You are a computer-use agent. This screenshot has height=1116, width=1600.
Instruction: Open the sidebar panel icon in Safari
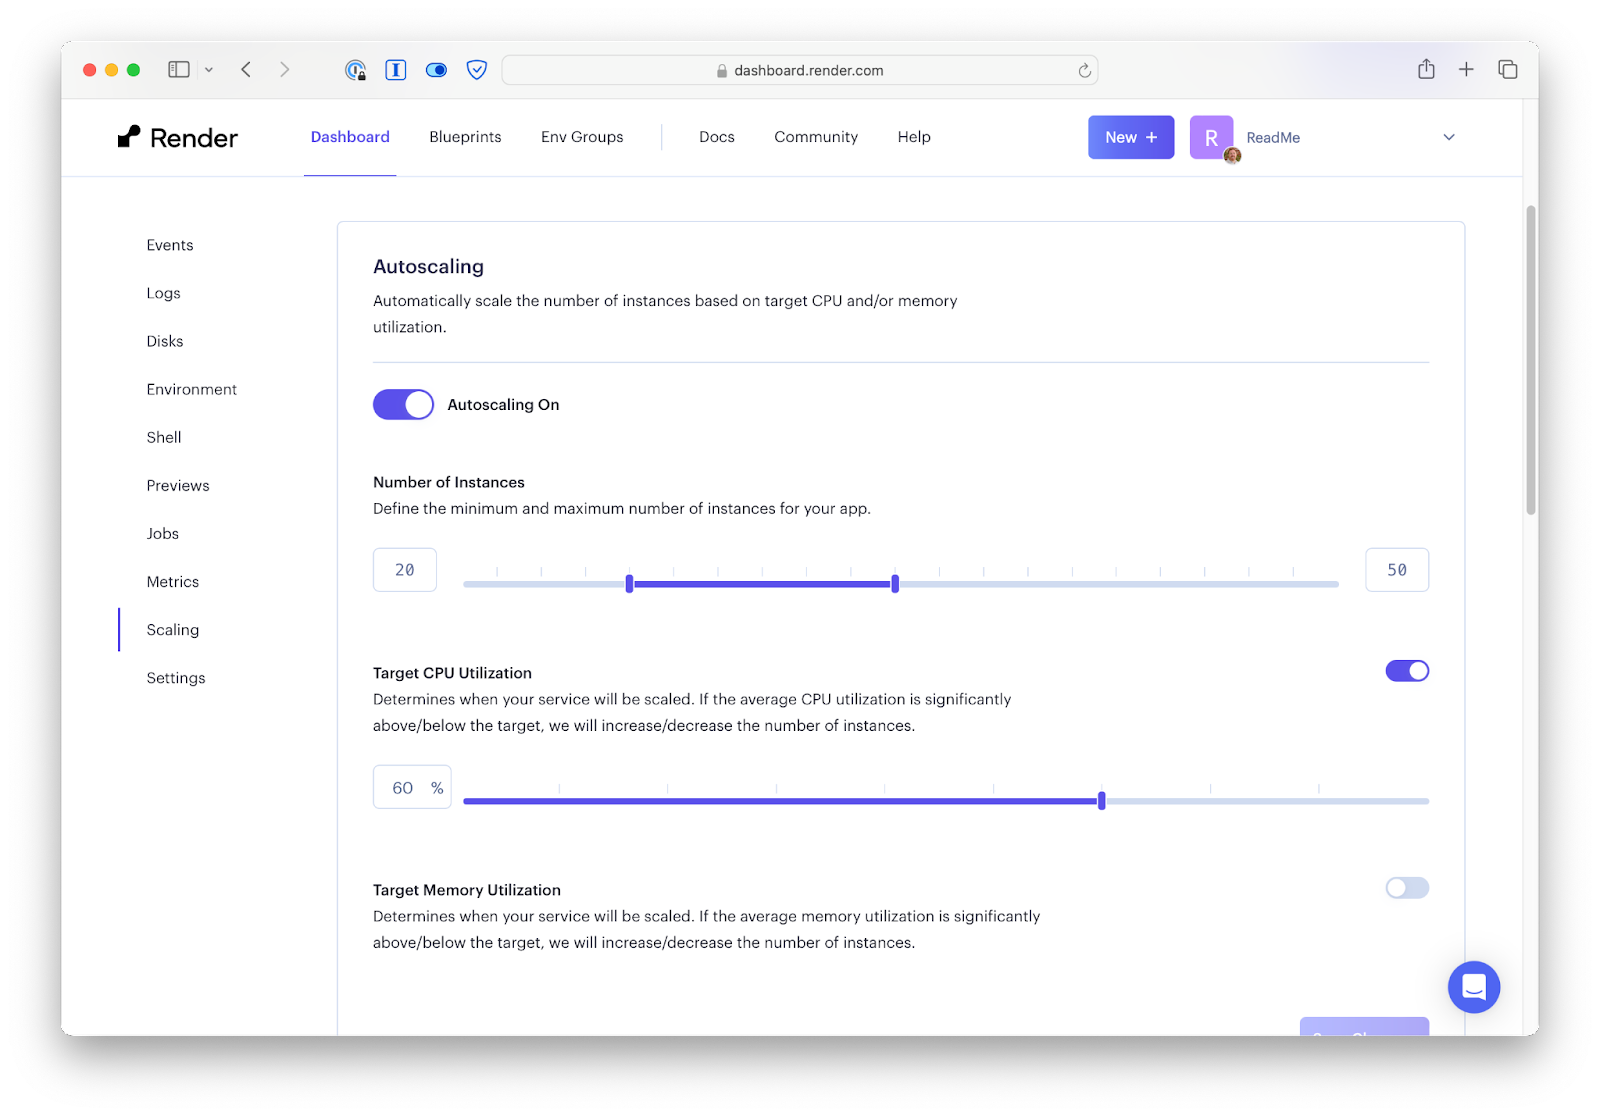179,69
